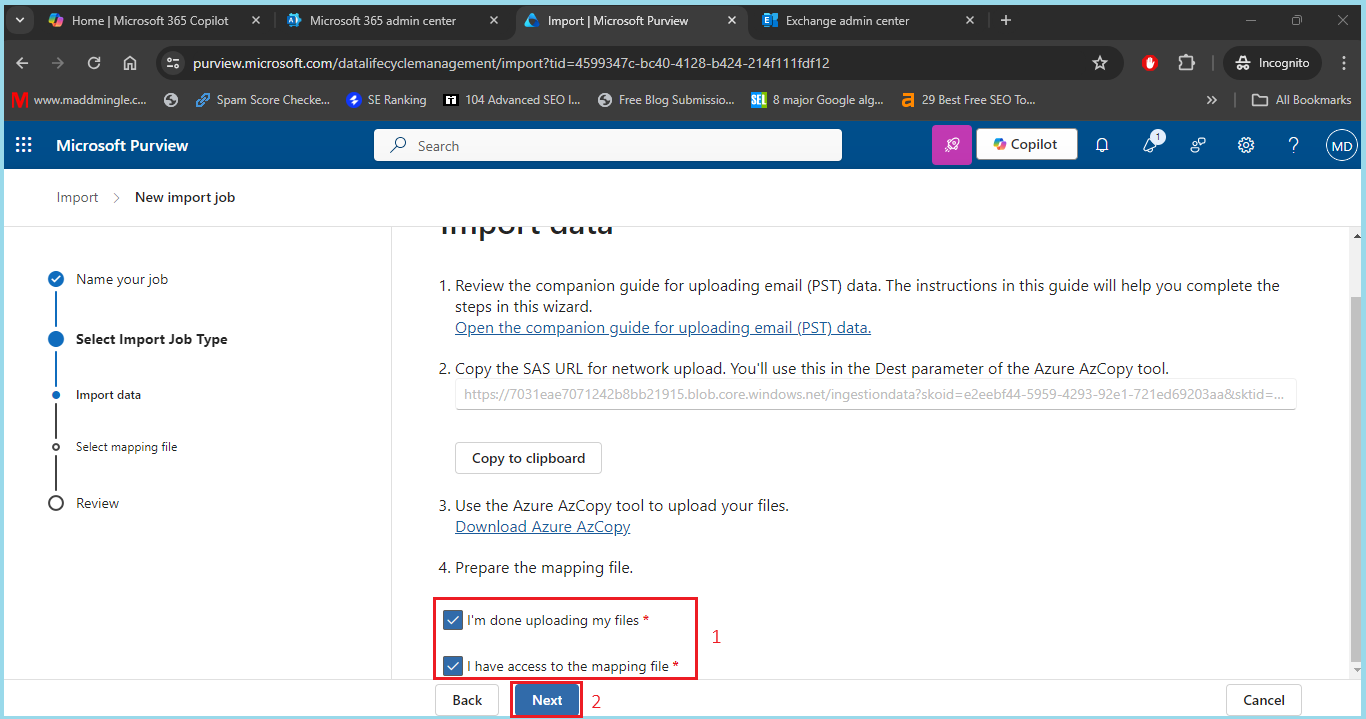Viewport: 1366px width, 719px height.
Task: Uncheck I'm done uploading my files
Action: coord(453,620)
